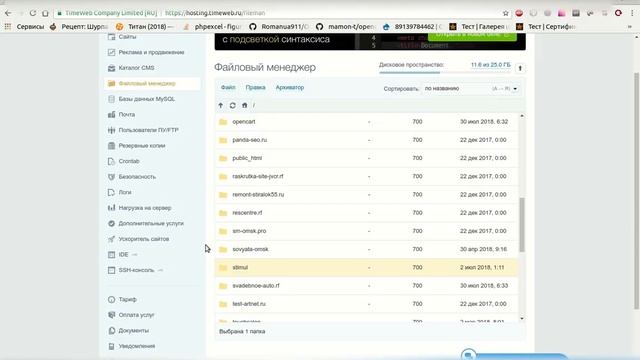Viewport: 640px width, 360px height.
Task: Open Ускоритель сайтов rocket icon
Action: click(x=111, y=239)
